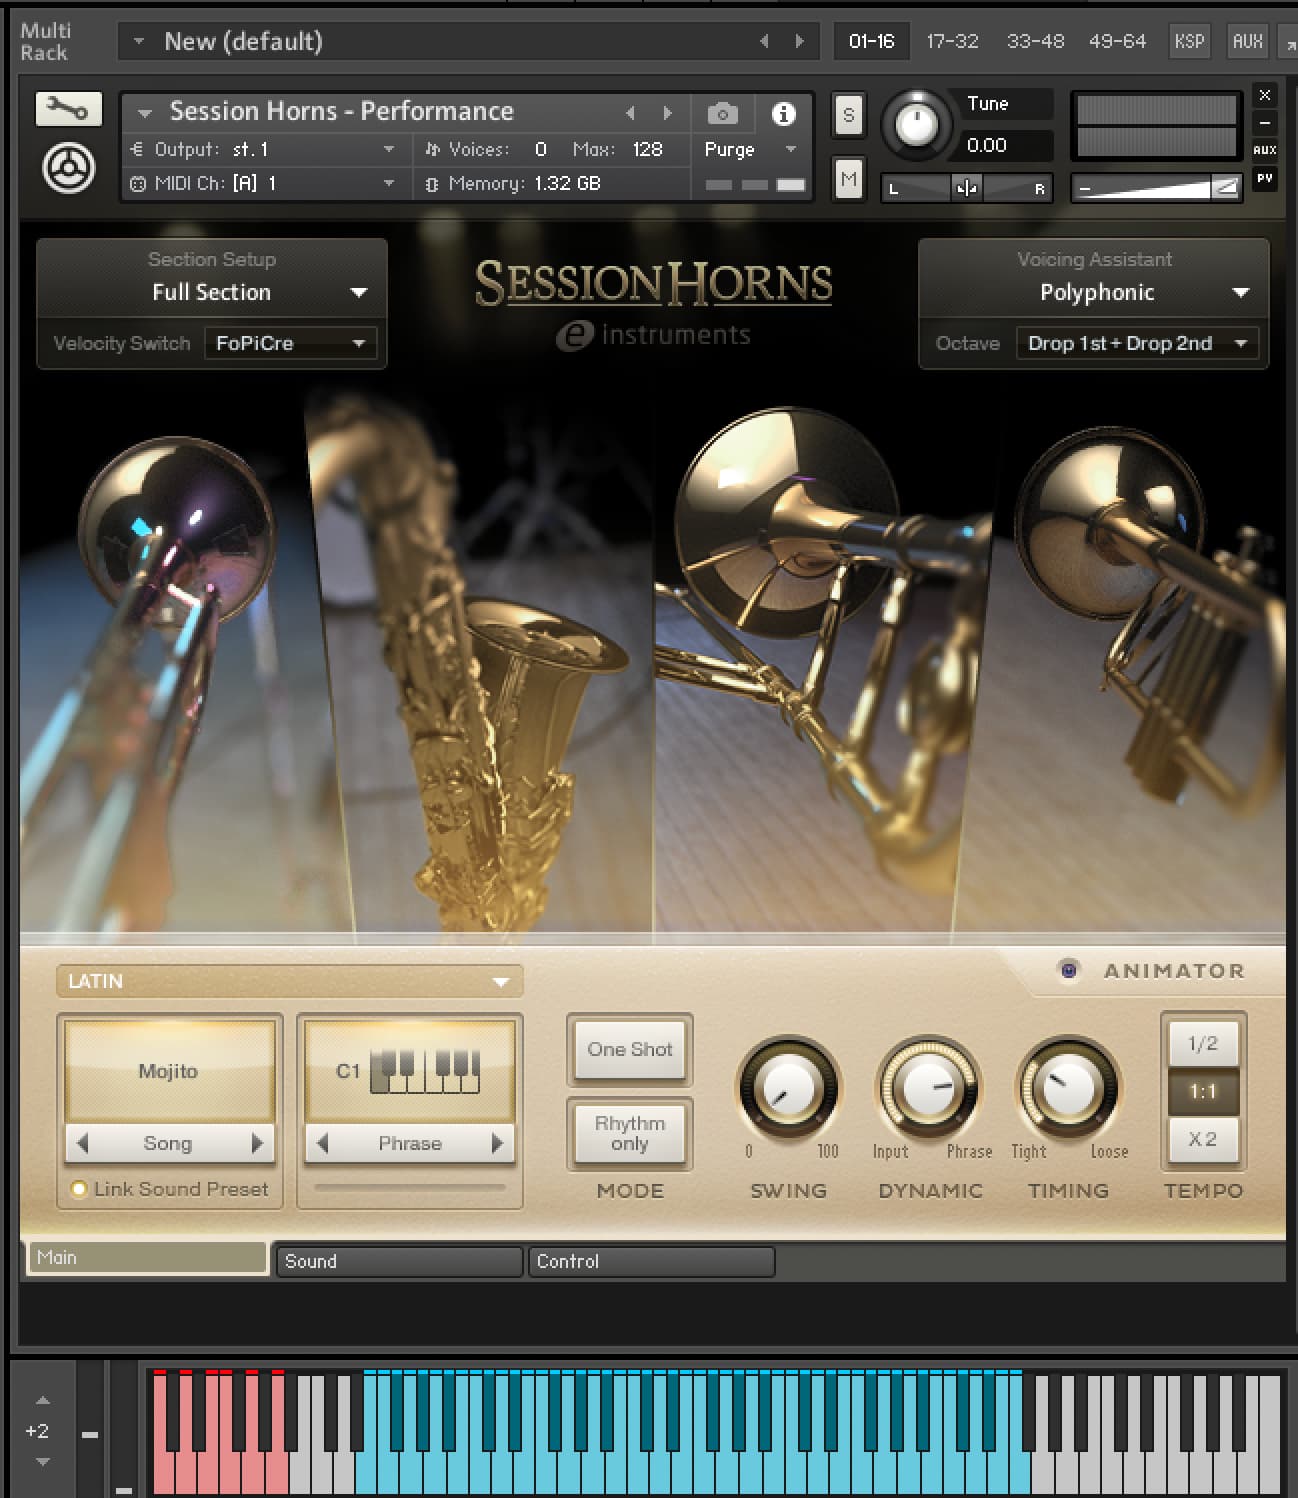Image resolution: width=1298 pixels, height=1498 pixels.
Task: Toggle Rhythm only mode
Action: 630,1133
